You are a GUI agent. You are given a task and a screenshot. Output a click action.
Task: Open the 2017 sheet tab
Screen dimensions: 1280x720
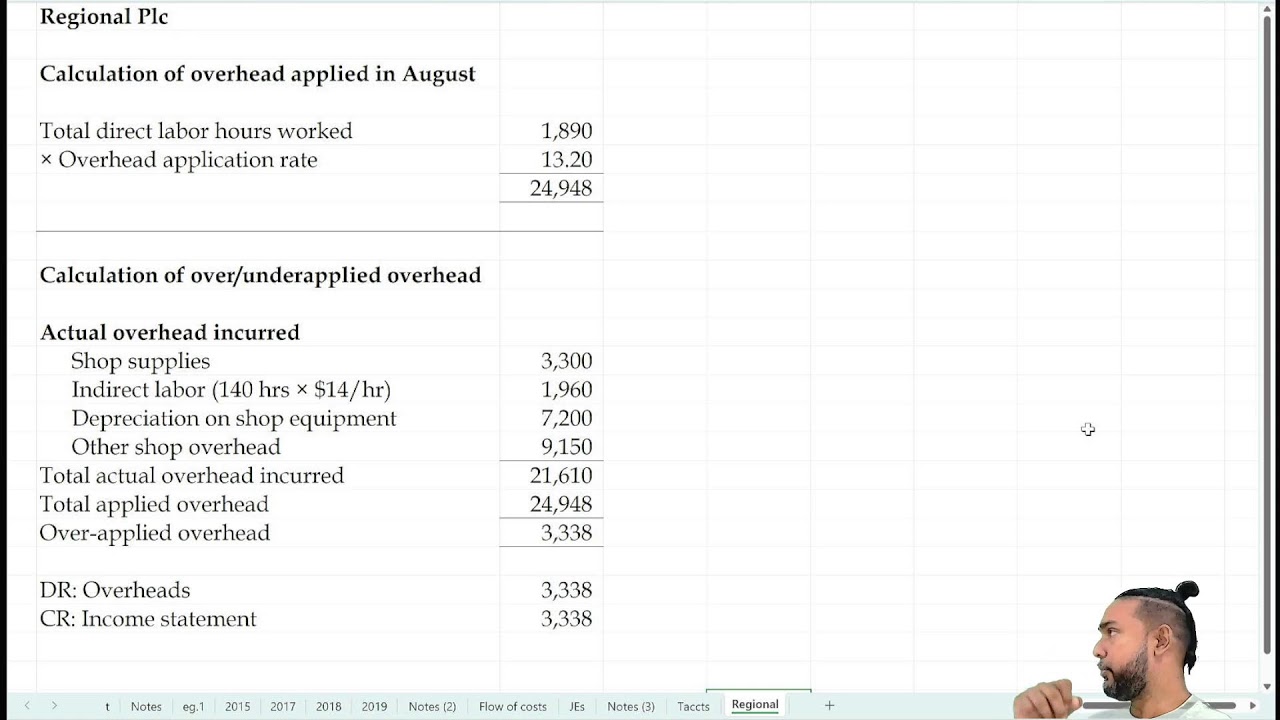pos(283,706)
